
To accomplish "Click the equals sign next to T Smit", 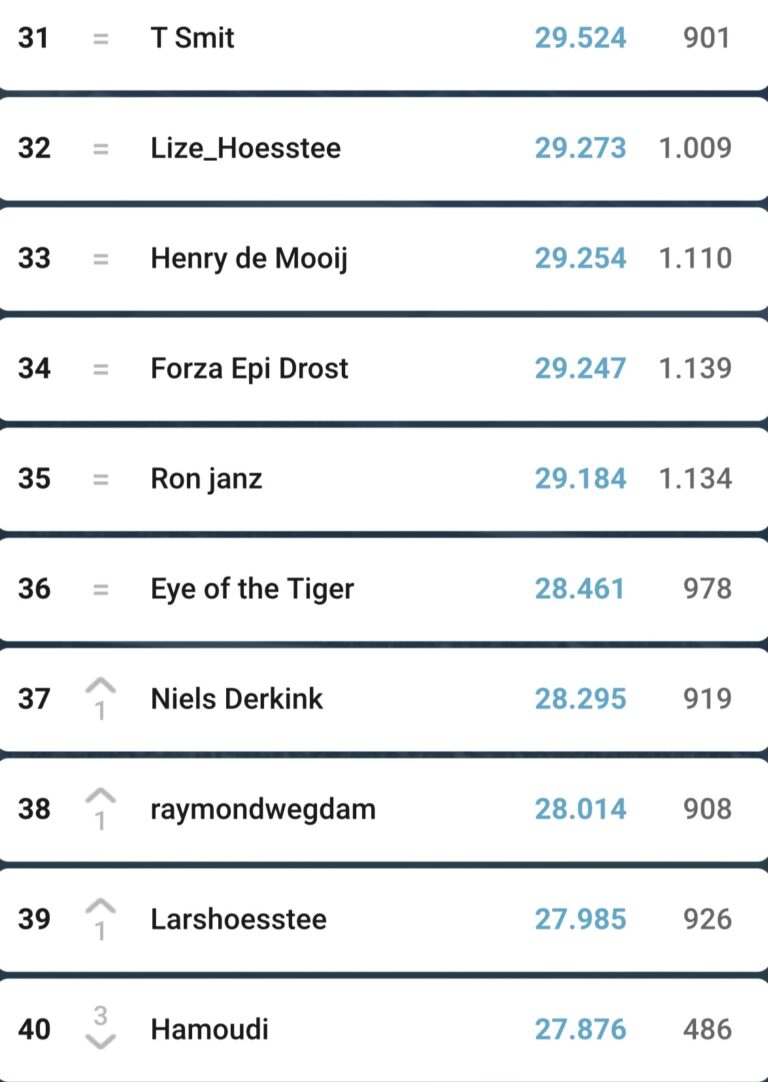I will pos(100,39).
